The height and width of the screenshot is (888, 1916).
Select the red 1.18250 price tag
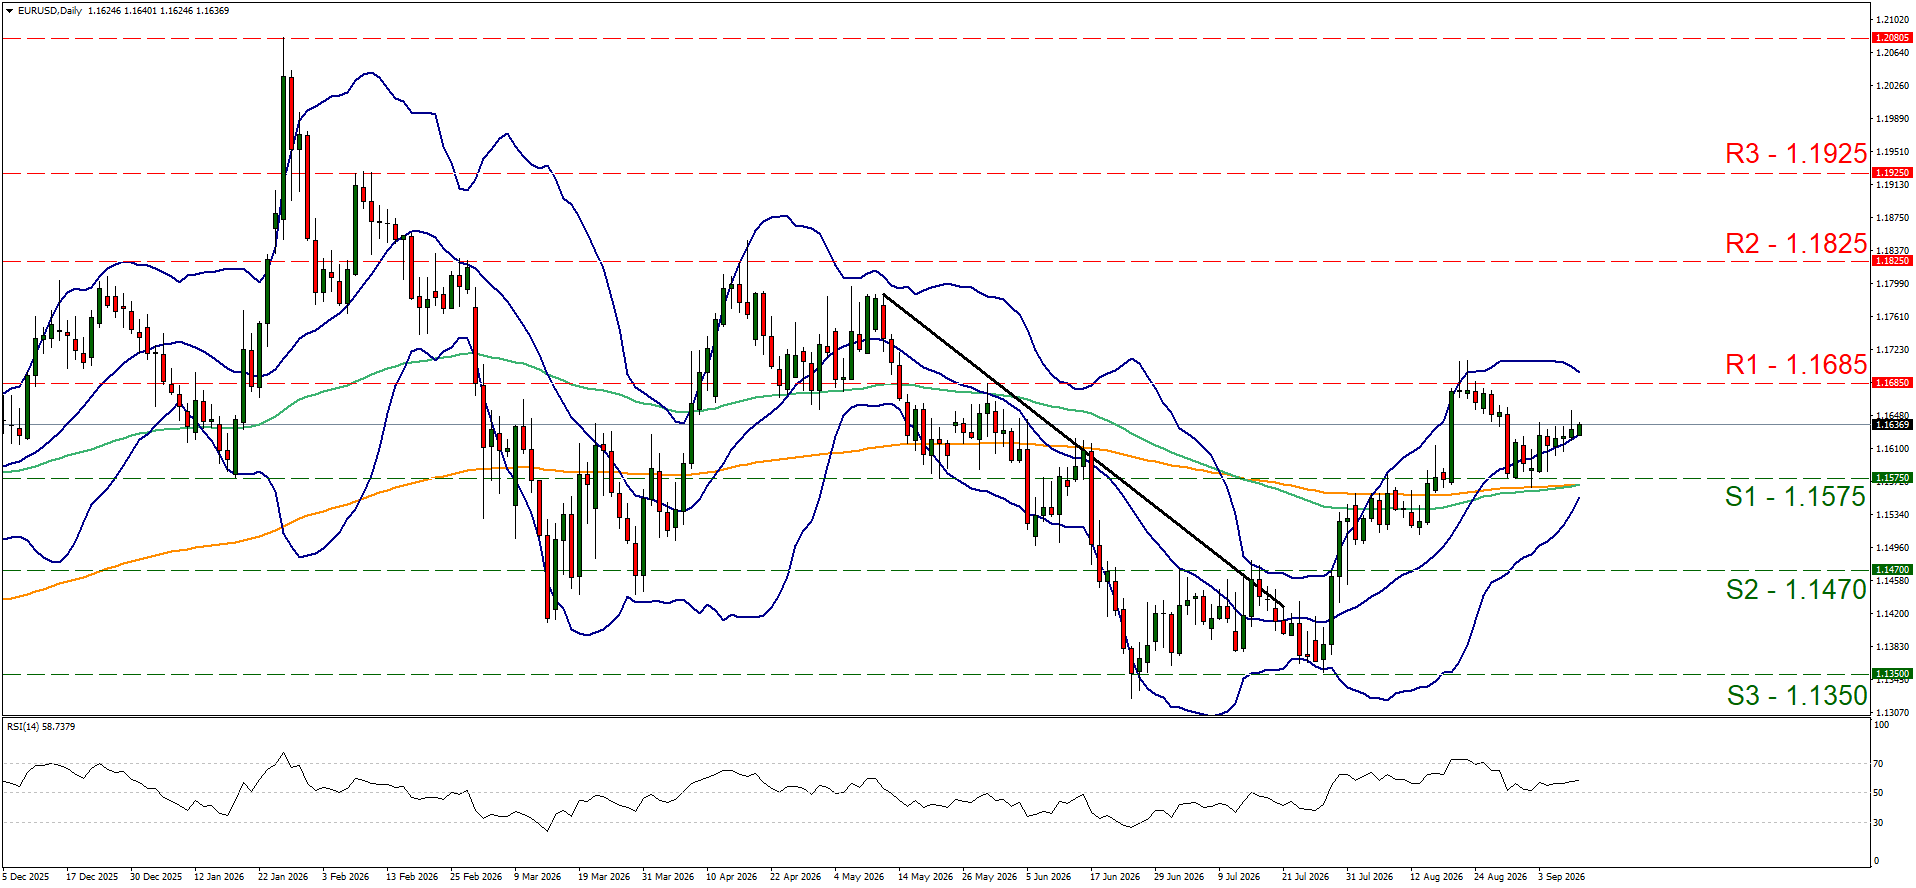tap(1892, 261)
